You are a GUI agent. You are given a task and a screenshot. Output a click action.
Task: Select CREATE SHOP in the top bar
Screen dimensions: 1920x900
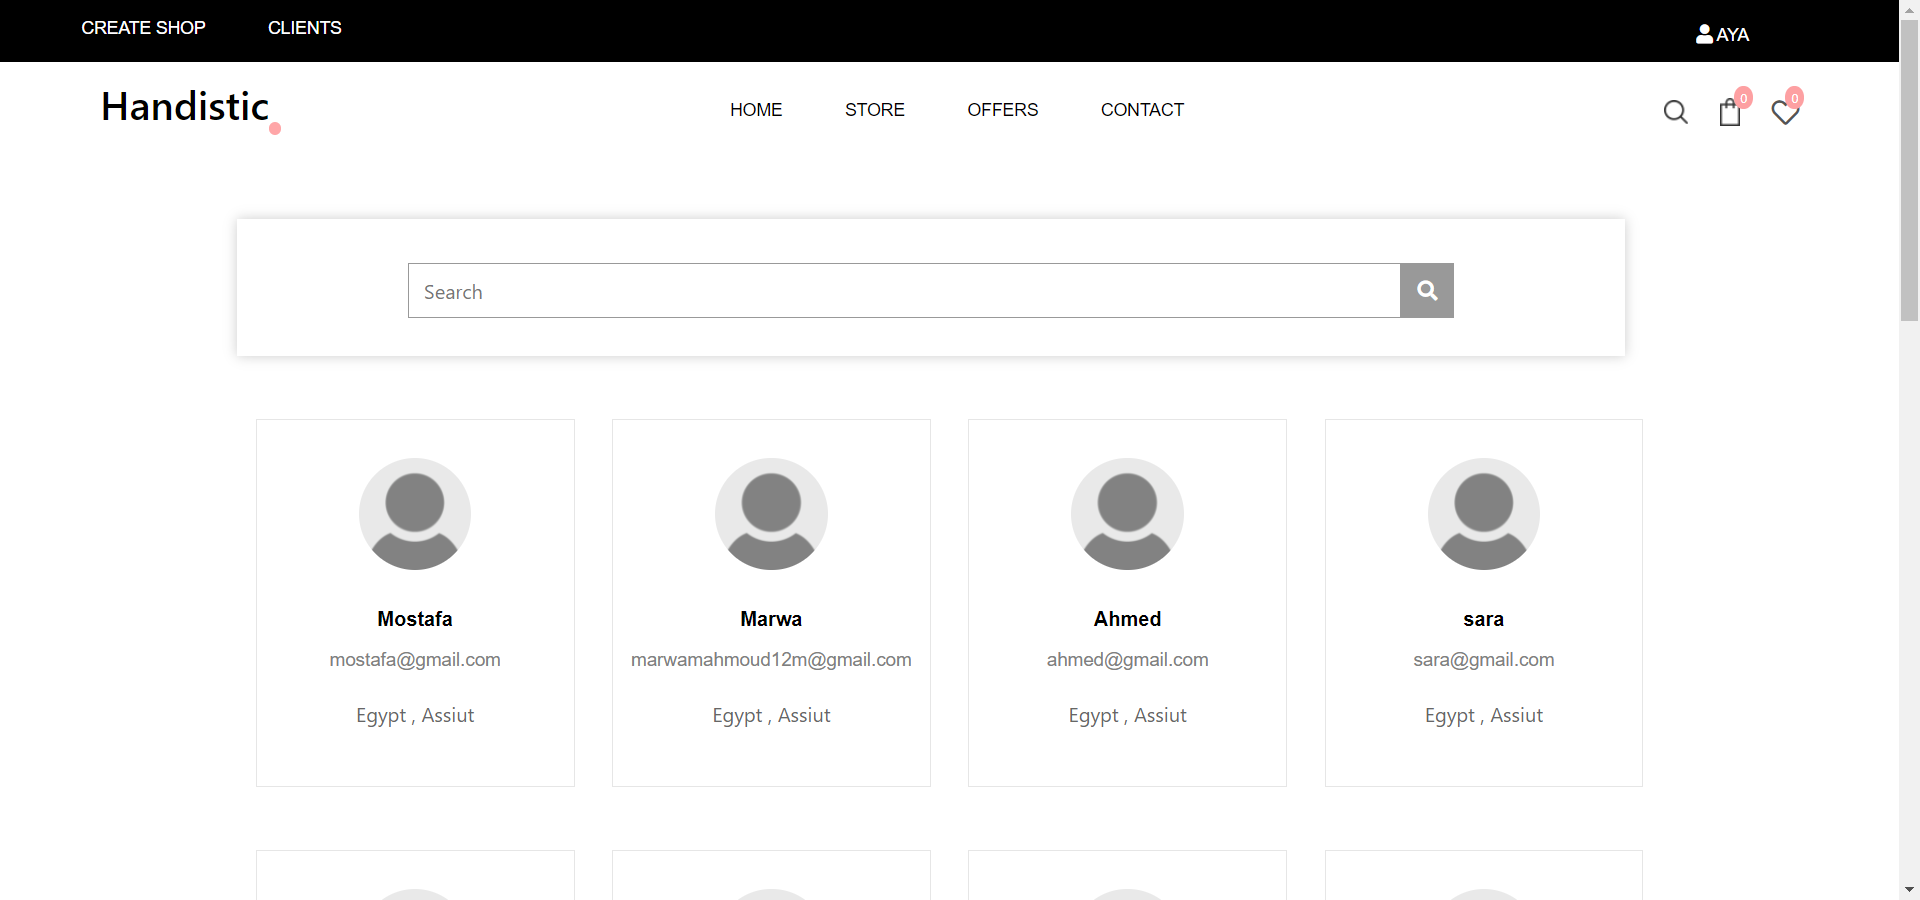pos(143,28)
